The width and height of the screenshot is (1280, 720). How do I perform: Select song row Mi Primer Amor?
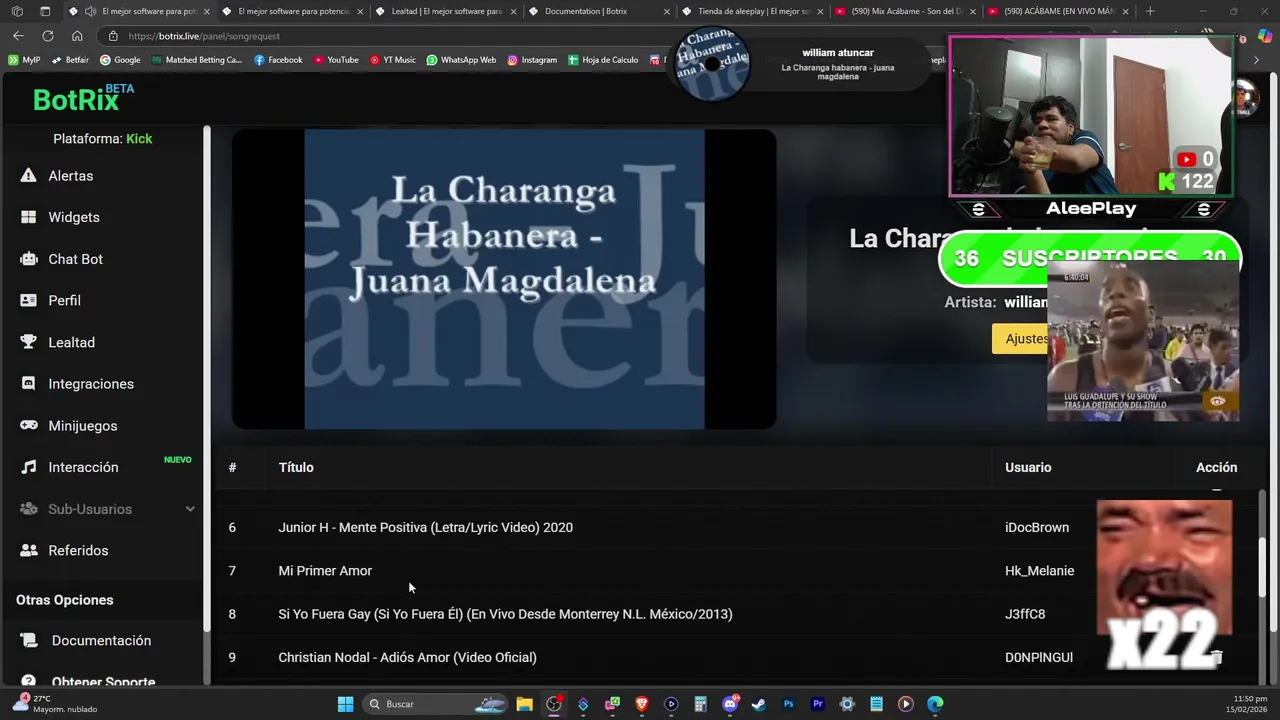[x=325, y=571]
